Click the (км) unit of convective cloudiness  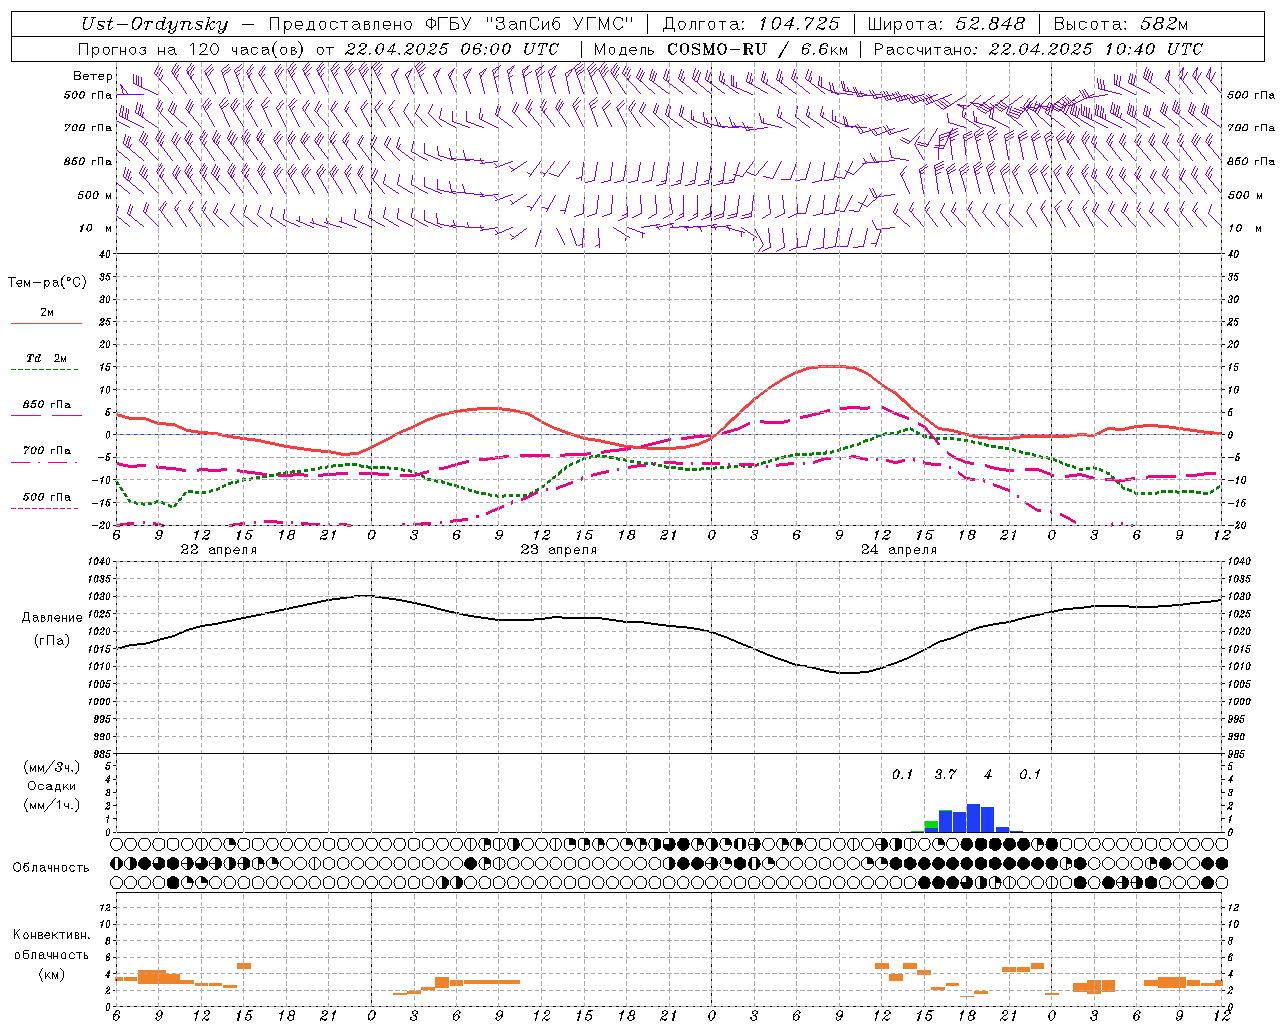coord(52,975)
